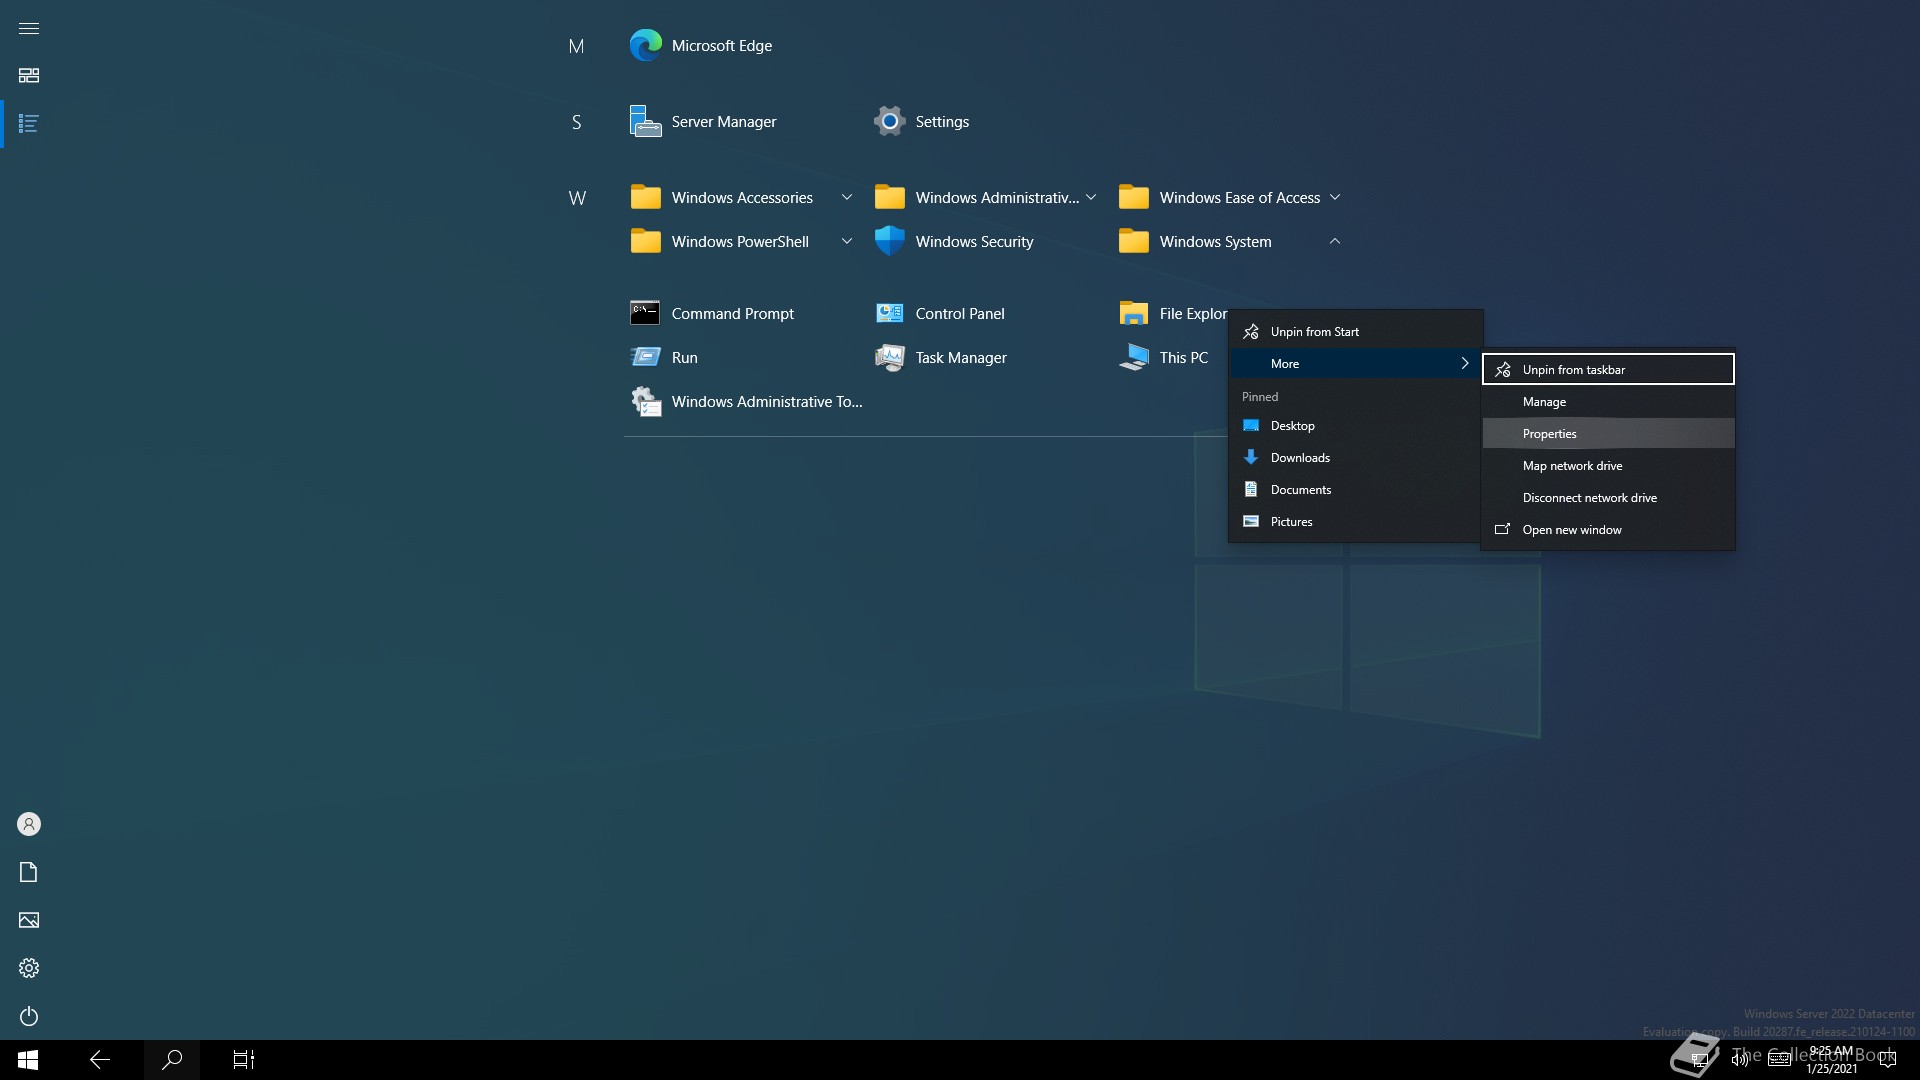Choose Disconnect network drive

click(x=1608, y=498)
